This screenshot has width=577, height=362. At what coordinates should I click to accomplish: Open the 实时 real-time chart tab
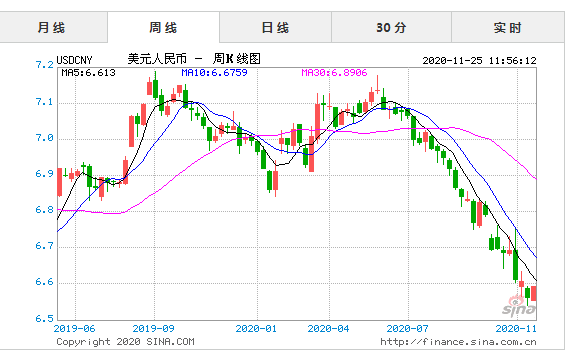click(x=507, y=28)
